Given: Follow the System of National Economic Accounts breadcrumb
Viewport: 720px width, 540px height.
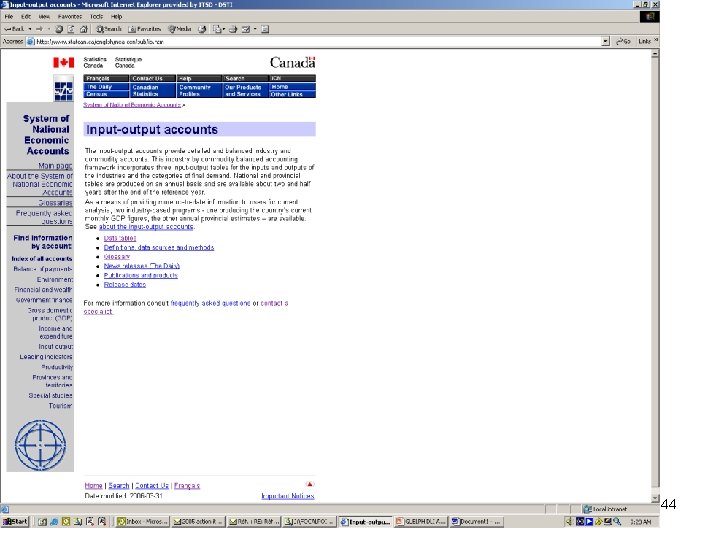Looking at the screenshot, I should point(132,105).
